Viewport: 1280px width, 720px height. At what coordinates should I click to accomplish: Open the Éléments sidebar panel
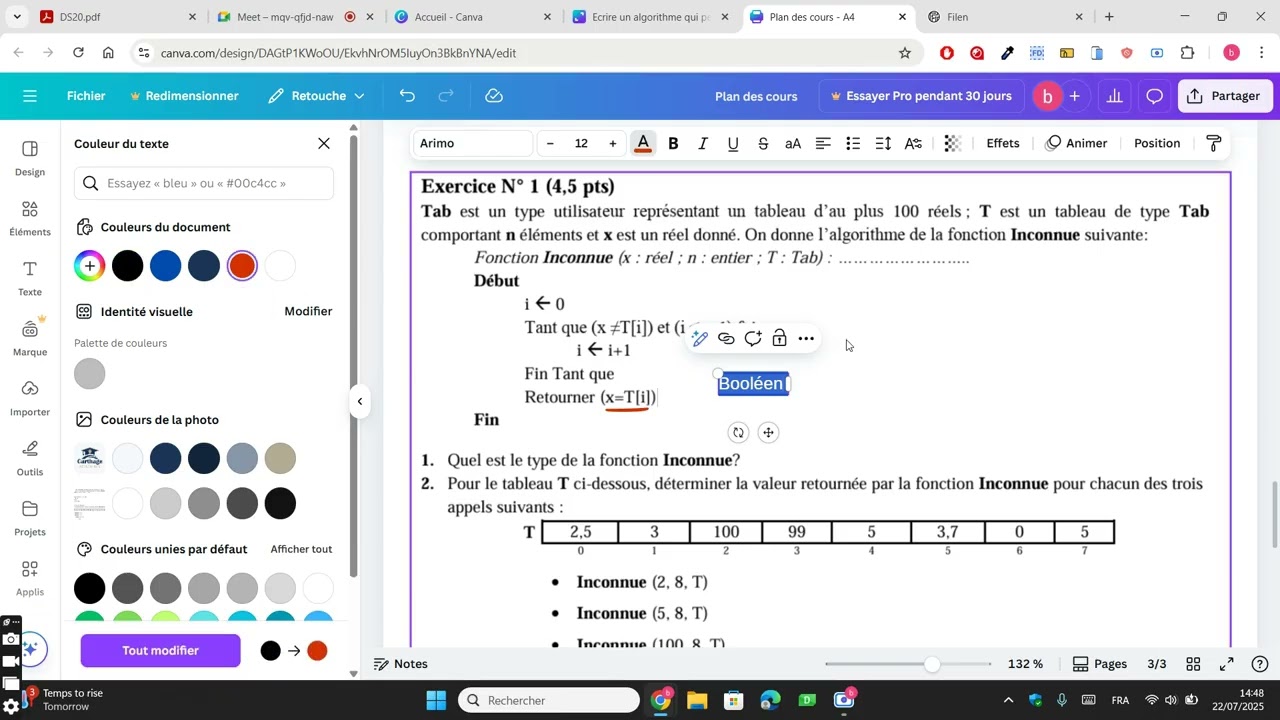(30, 218)
